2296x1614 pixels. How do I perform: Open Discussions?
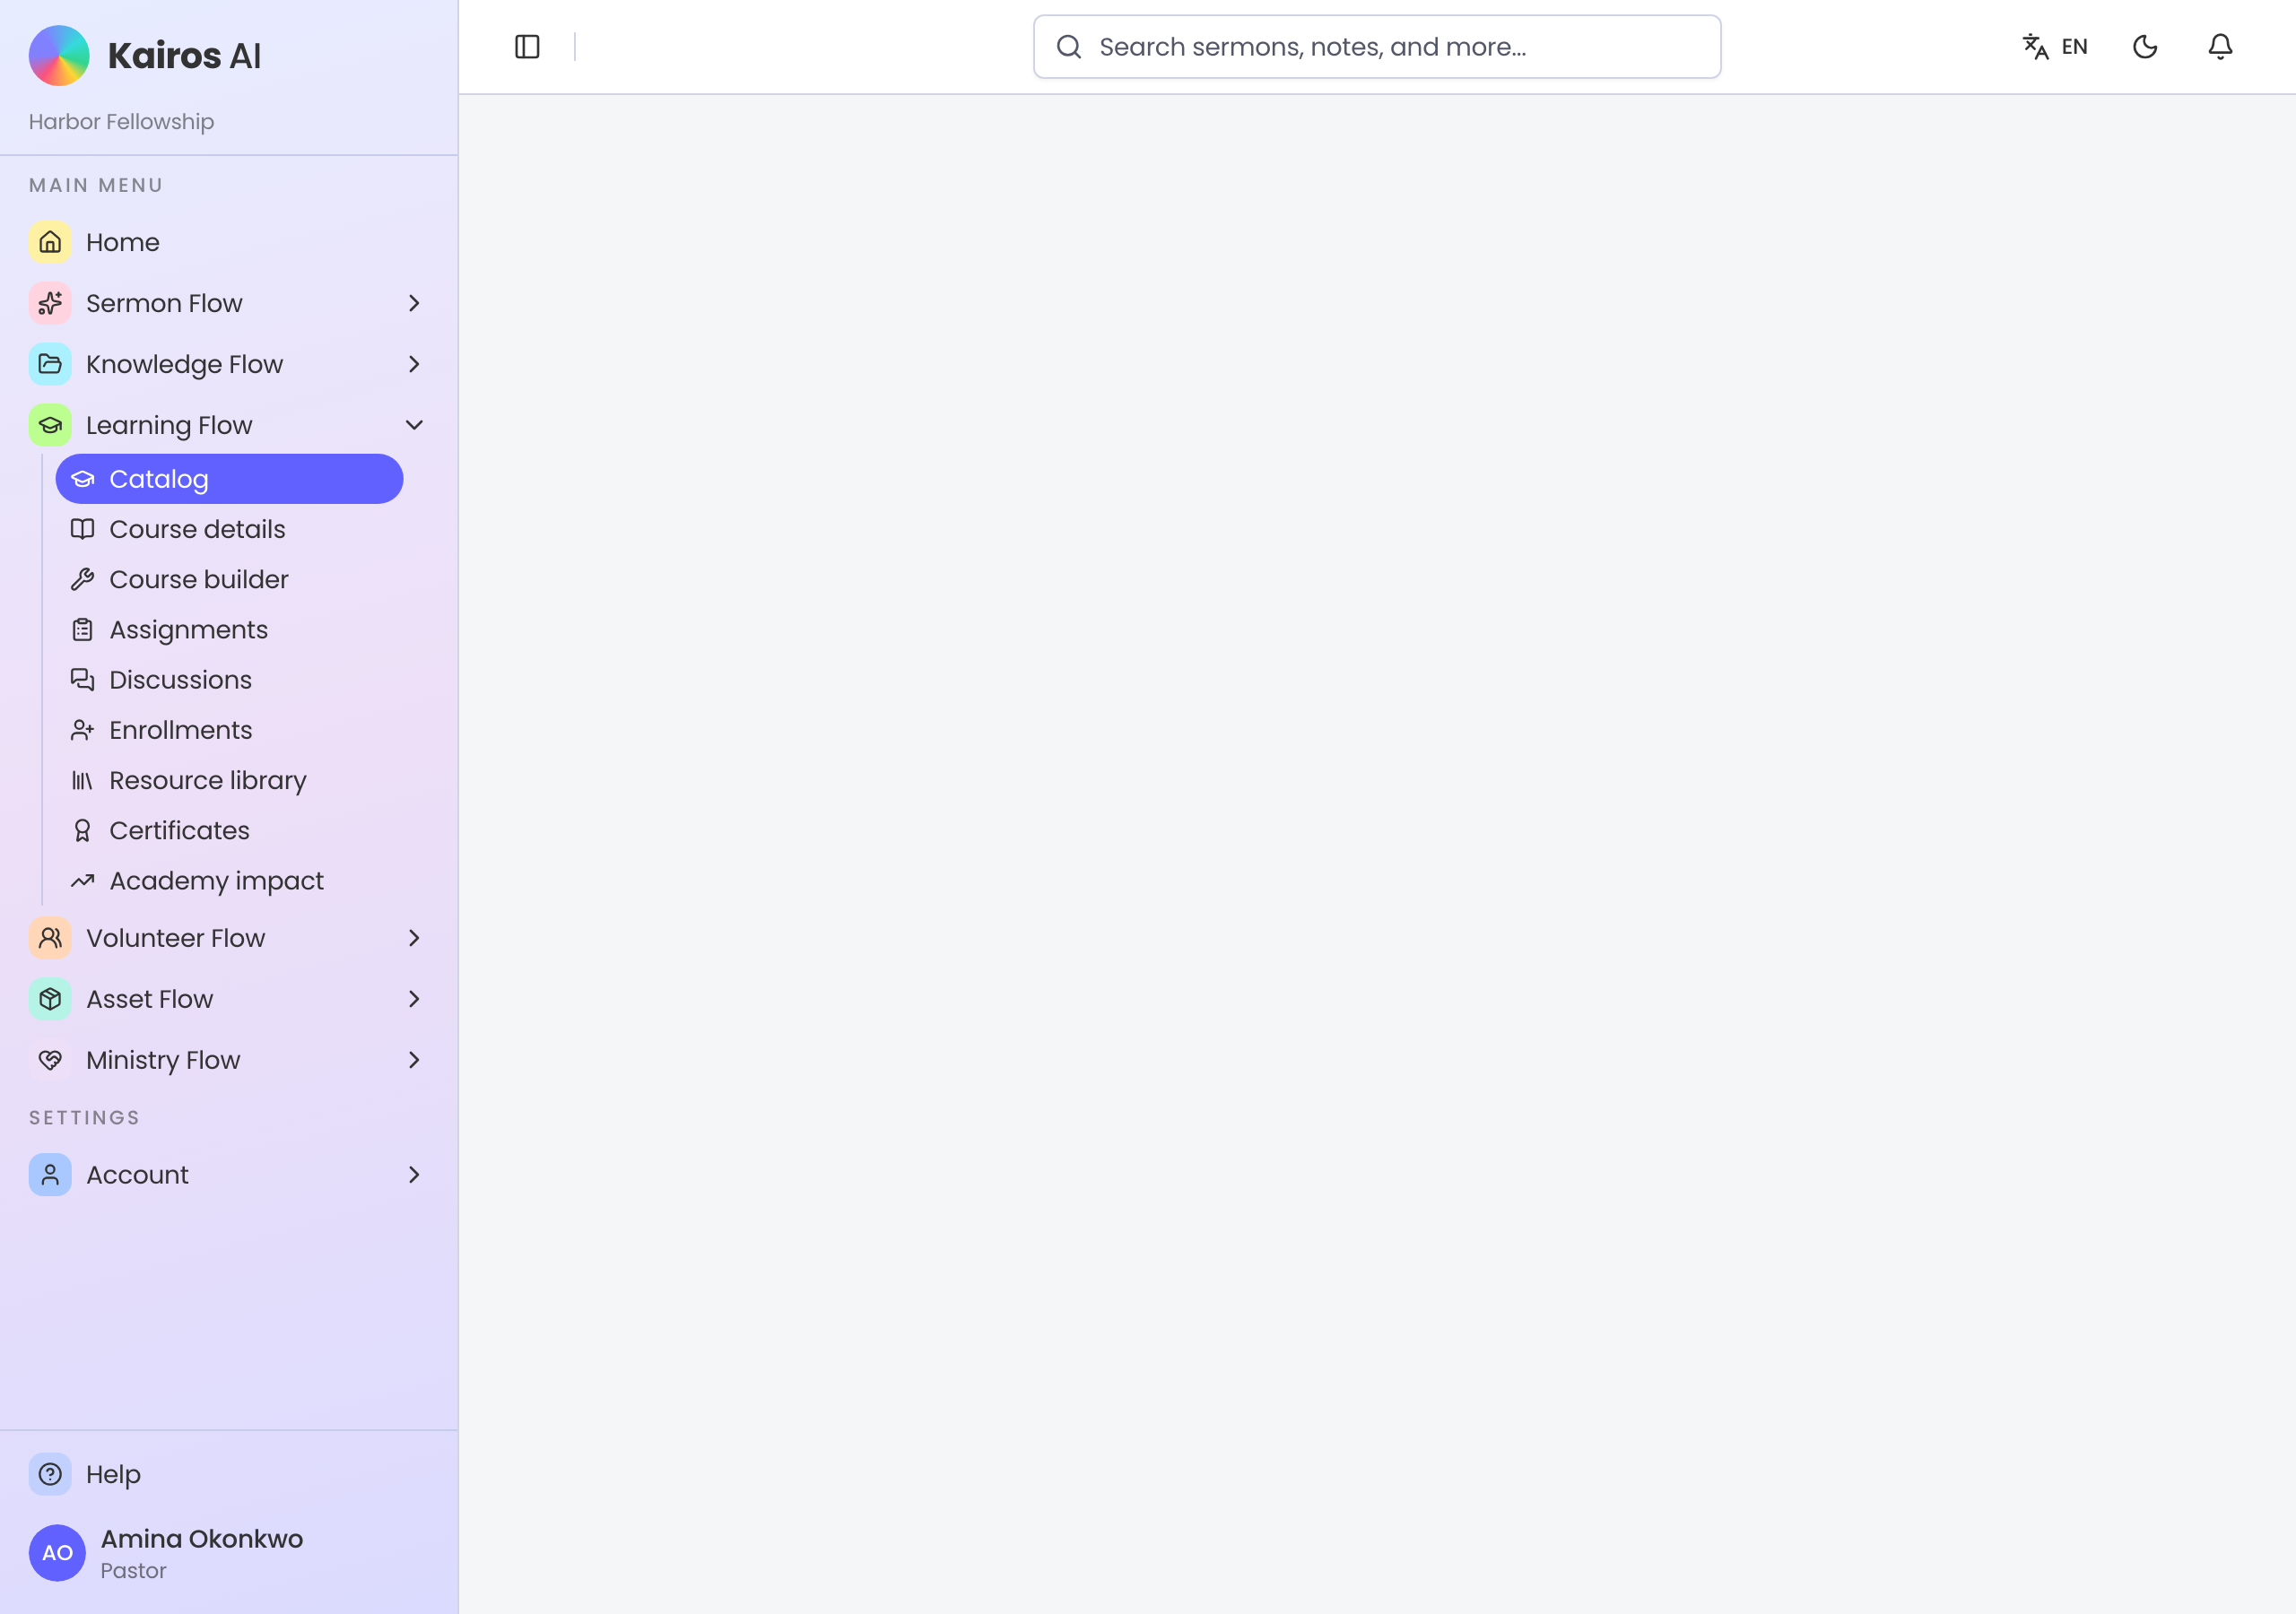click(229, 680)
